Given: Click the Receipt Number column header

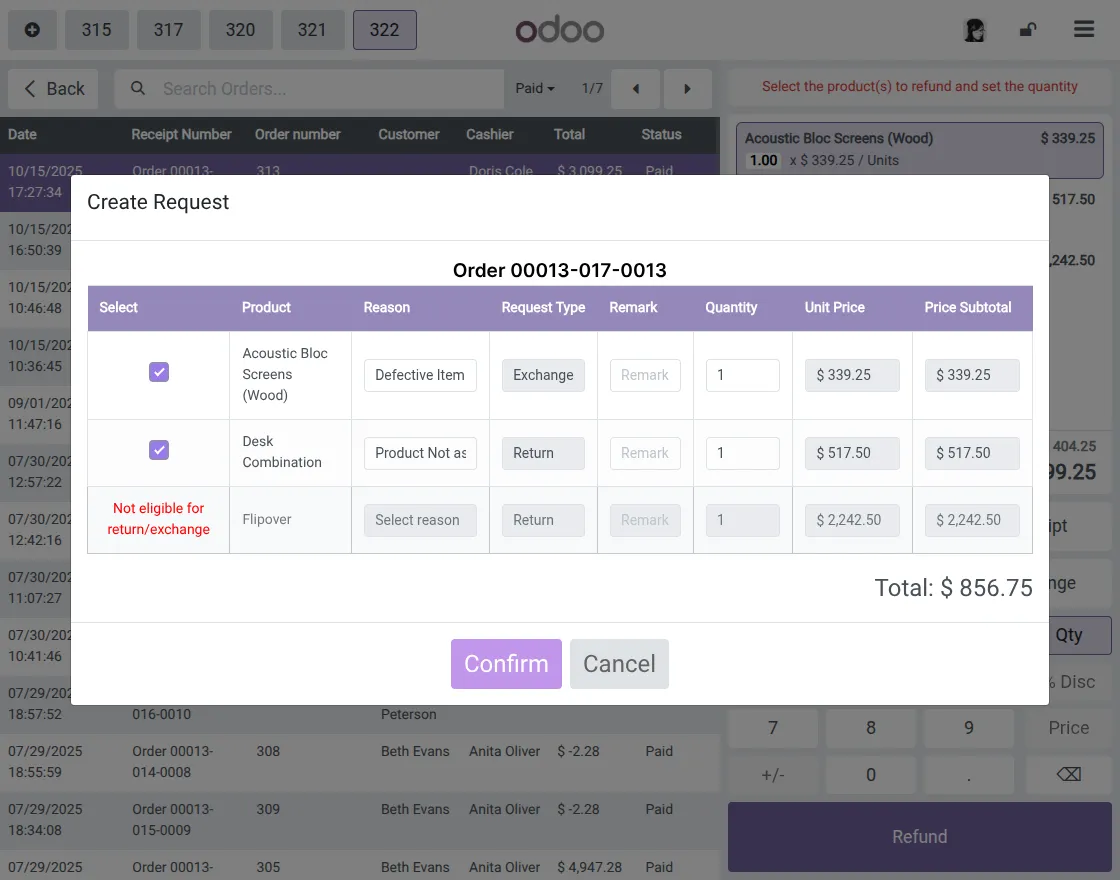Looking at the screenshot, I should pos(181,134).
